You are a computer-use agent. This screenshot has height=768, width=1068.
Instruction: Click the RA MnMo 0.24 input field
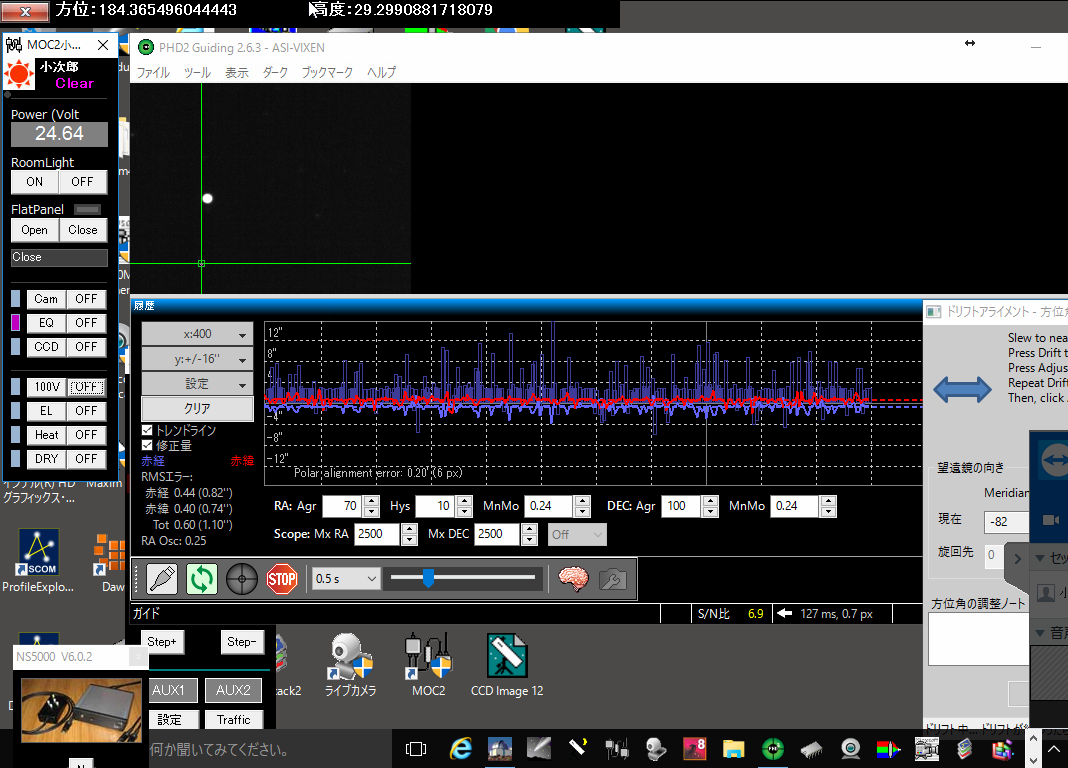pos(550,506)
